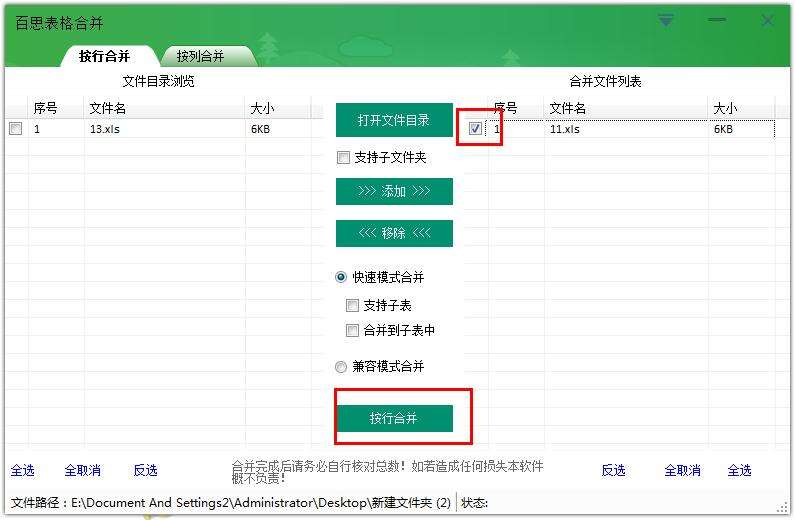
Task: Click the 6KB size of 13.xls
Action: (x=261, y=129)
